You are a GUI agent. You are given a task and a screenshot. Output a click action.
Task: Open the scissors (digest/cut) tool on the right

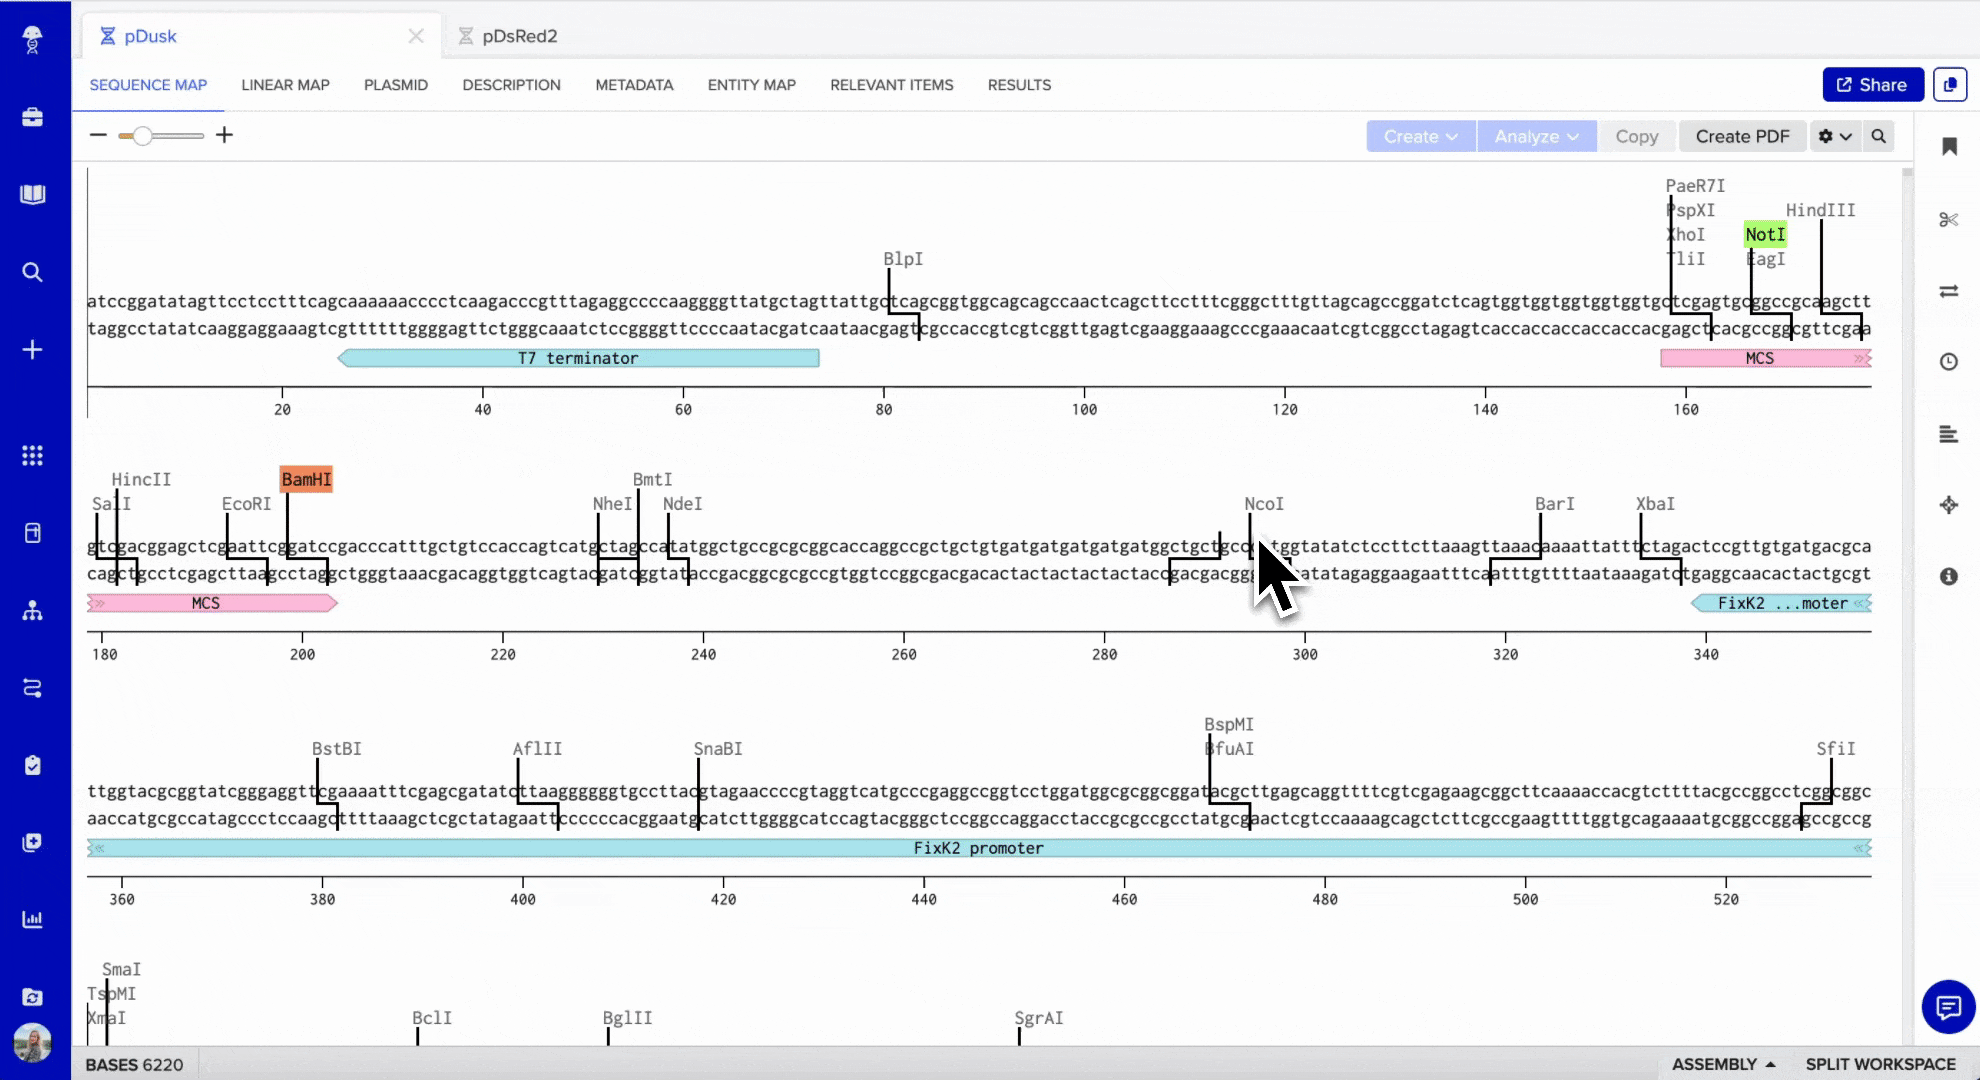click(x=1948, y=218)
